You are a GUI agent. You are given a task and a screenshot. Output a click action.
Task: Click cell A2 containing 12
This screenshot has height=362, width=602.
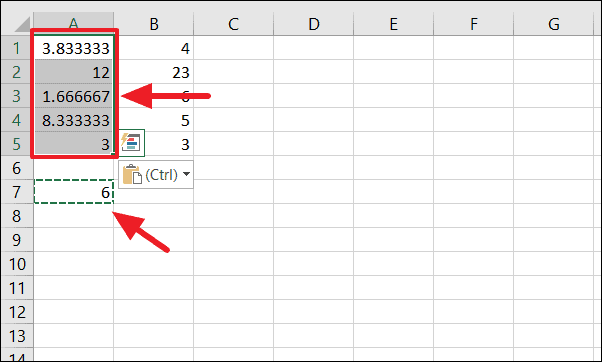74,72
